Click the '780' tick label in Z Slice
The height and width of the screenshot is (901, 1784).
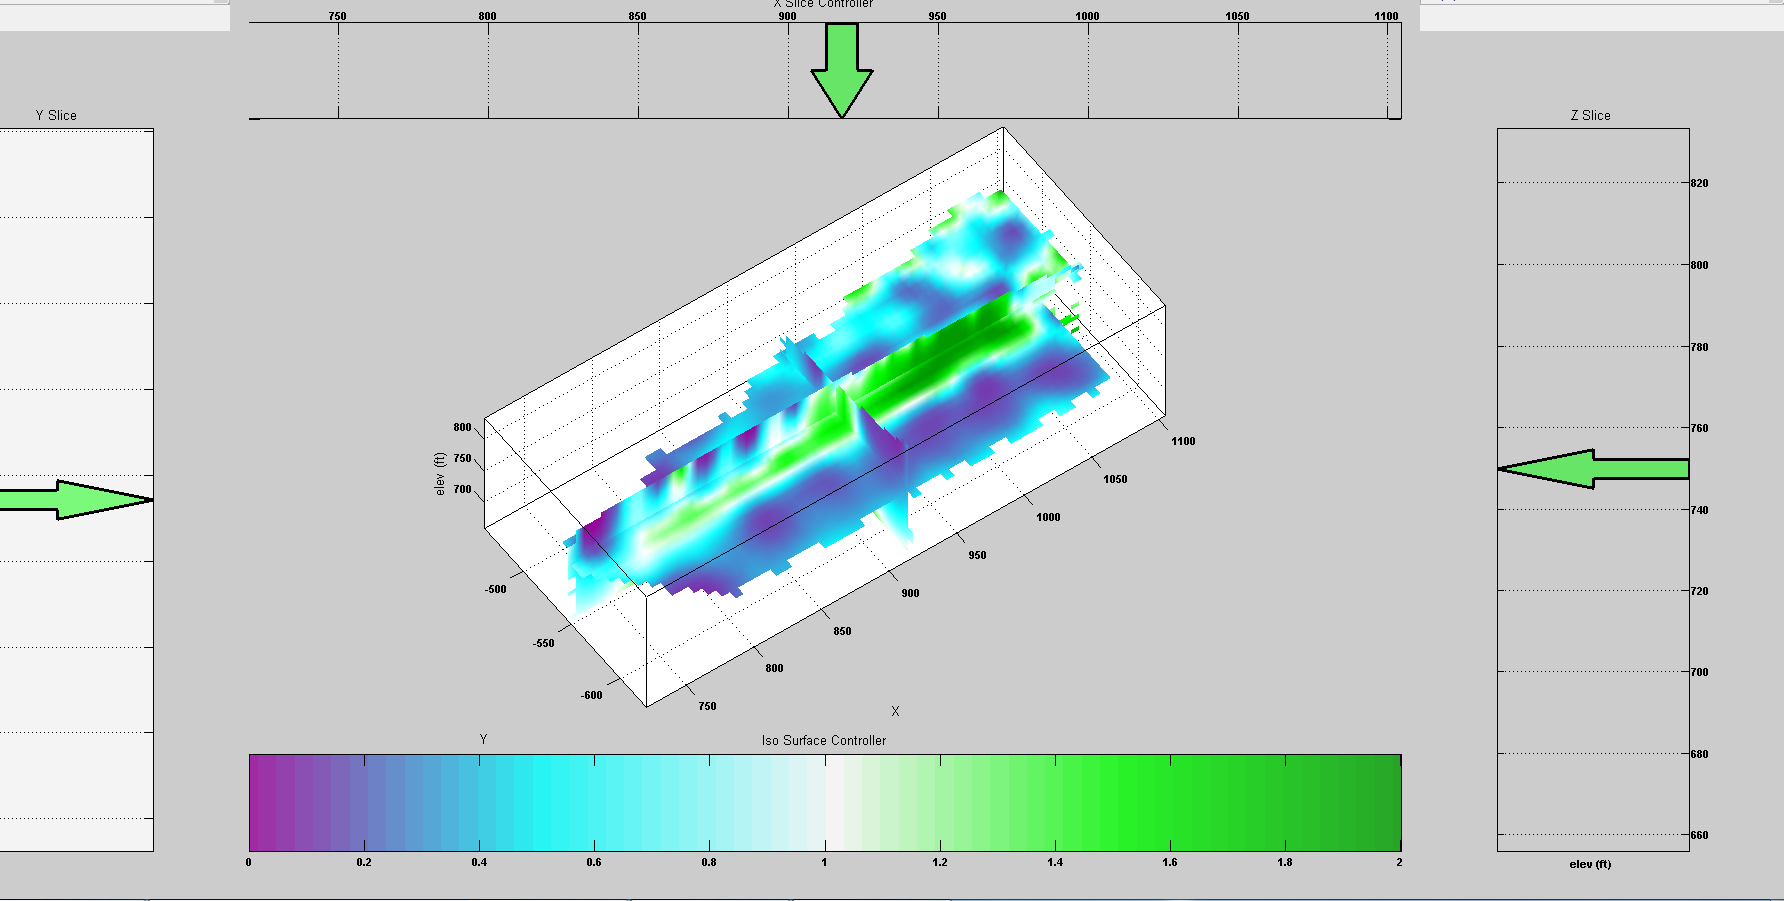click(1699, 348)
